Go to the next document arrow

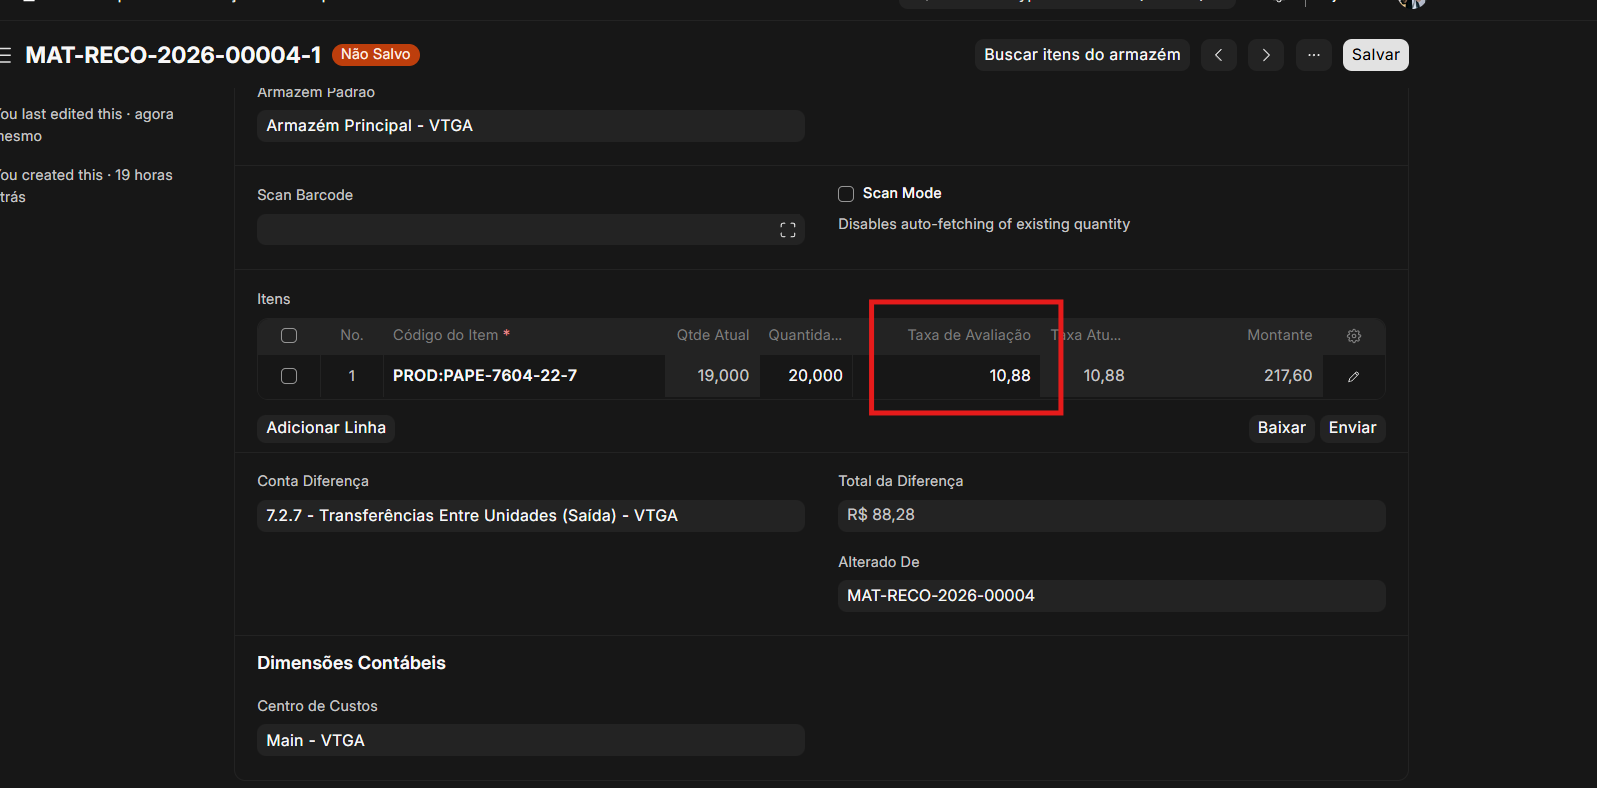tap(1265, 55)
